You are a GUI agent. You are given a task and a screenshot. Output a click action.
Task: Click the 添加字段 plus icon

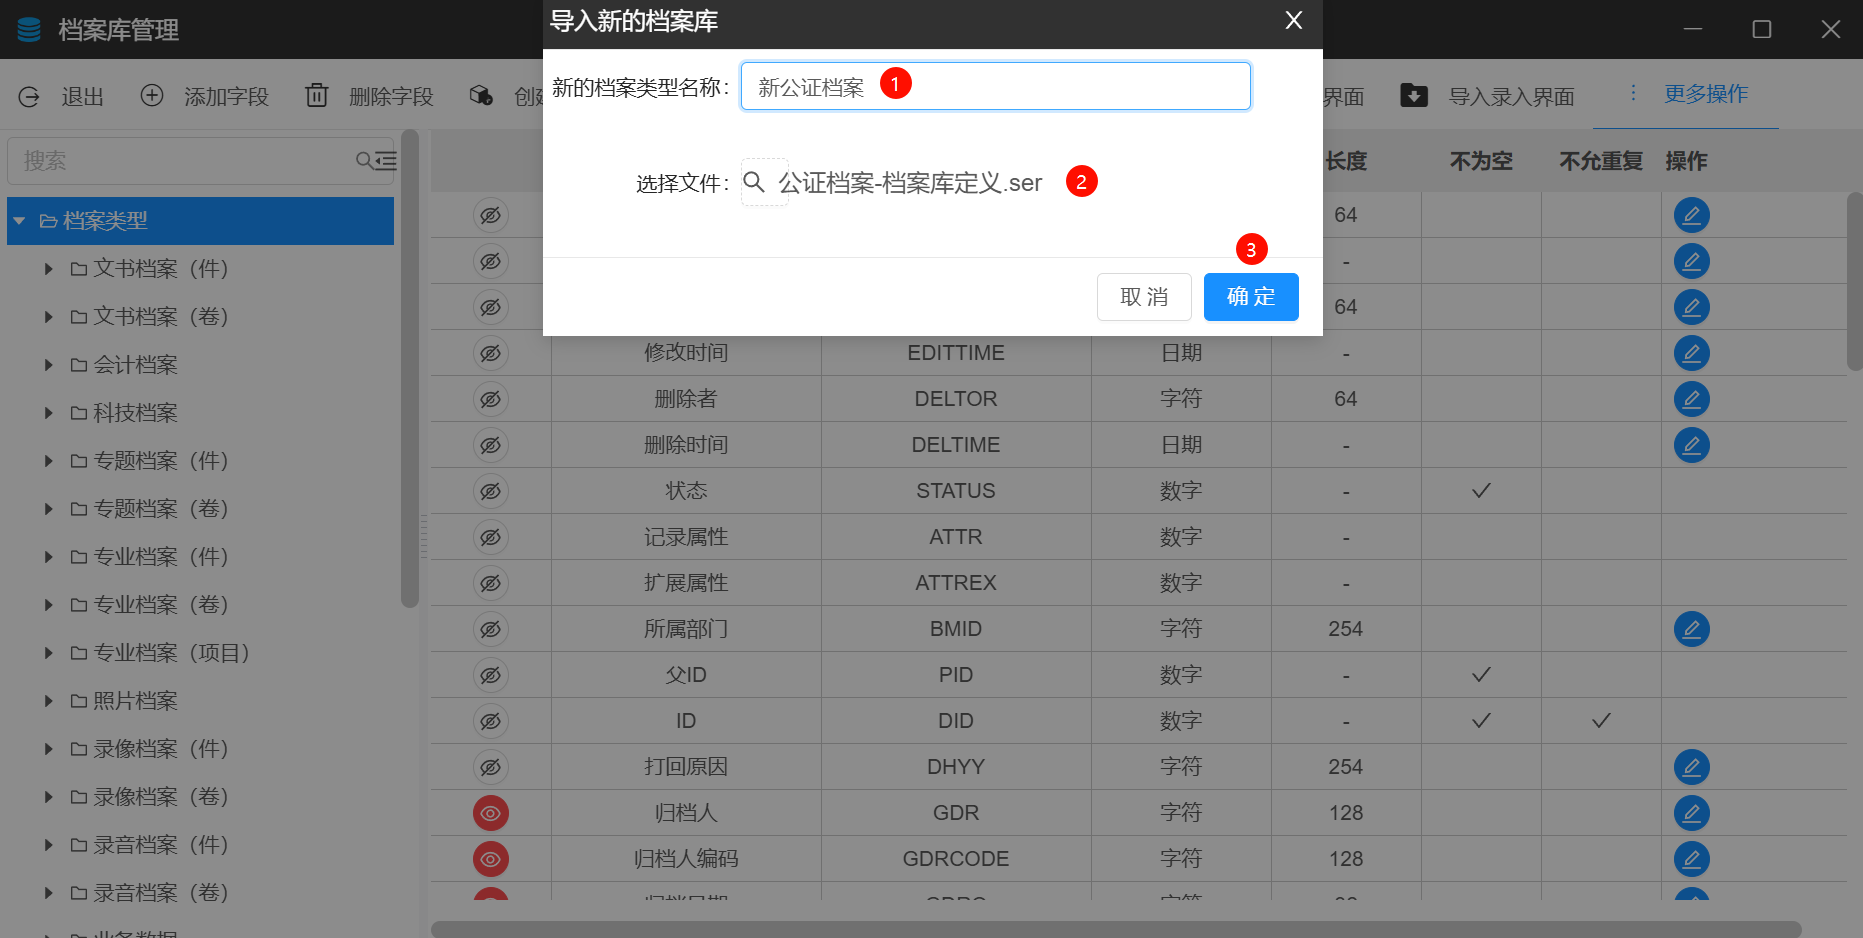pos(152,96)
